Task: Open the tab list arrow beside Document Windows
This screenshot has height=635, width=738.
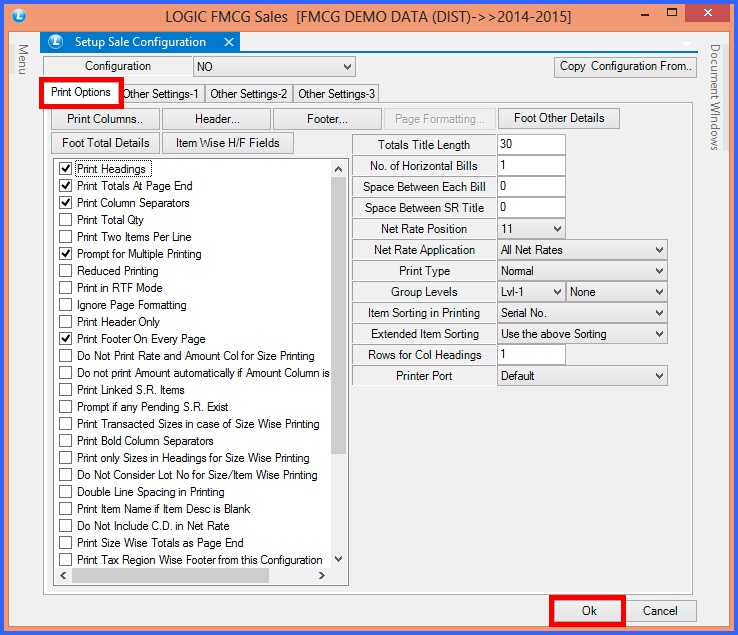Action: point(687,44)
